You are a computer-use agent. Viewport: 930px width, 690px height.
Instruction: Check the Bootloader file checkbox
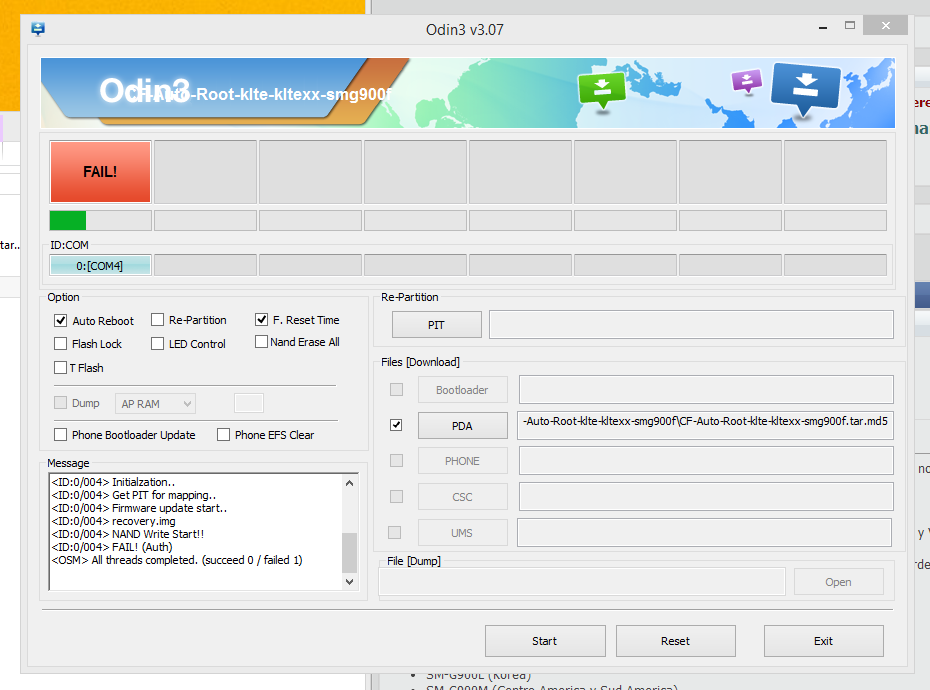(396, 390)
